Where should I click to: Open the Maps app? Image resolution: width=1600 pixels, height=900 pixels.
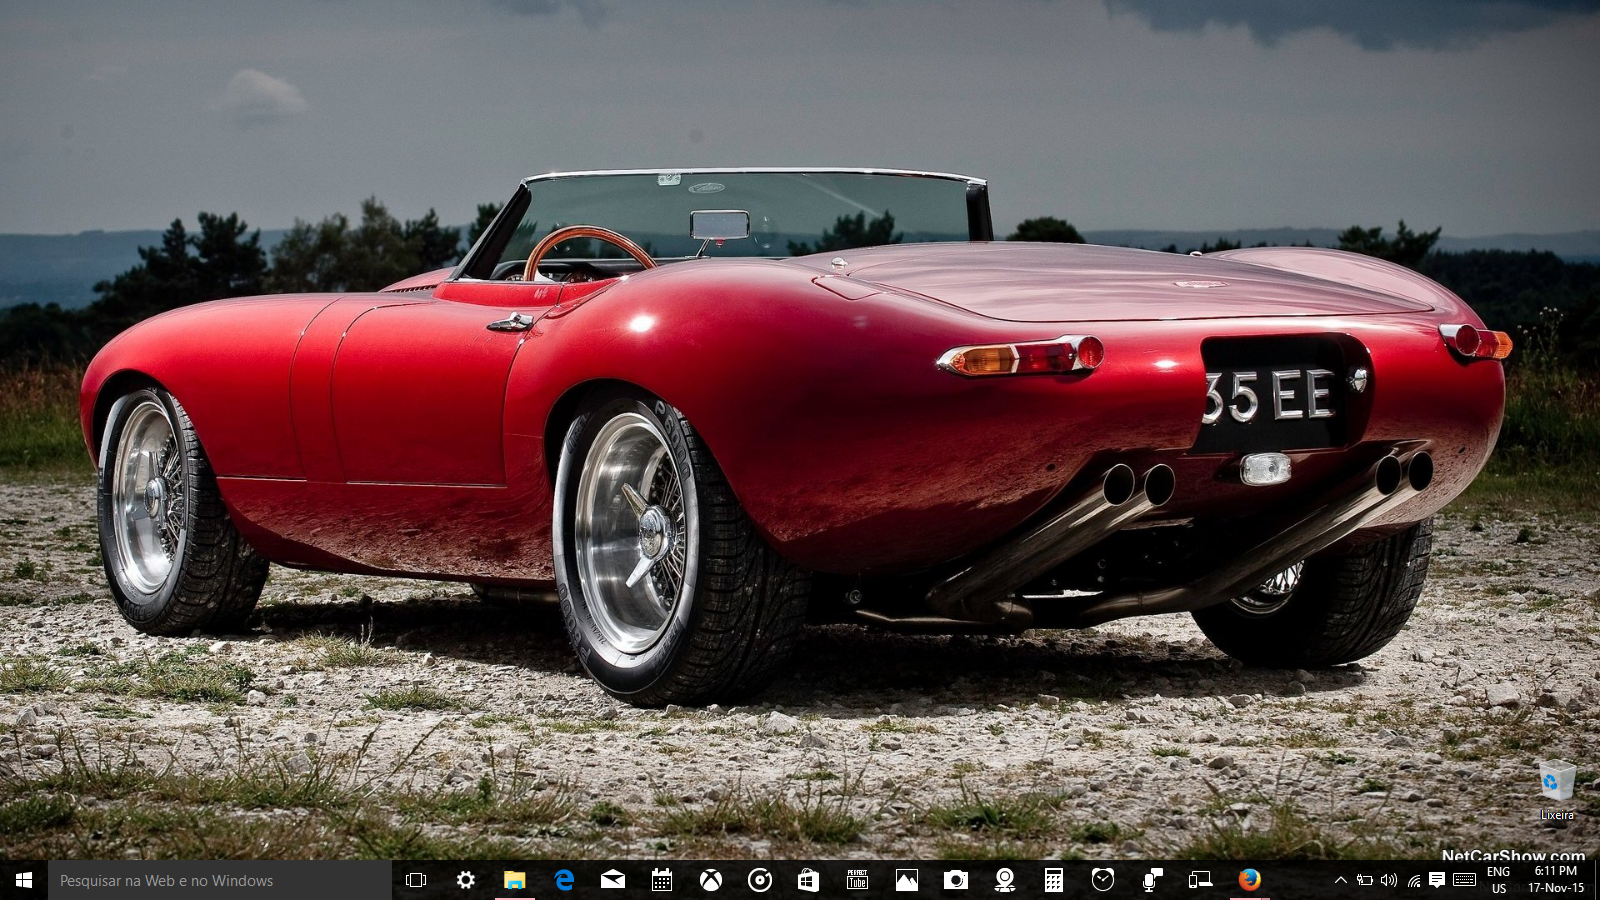1005,880
